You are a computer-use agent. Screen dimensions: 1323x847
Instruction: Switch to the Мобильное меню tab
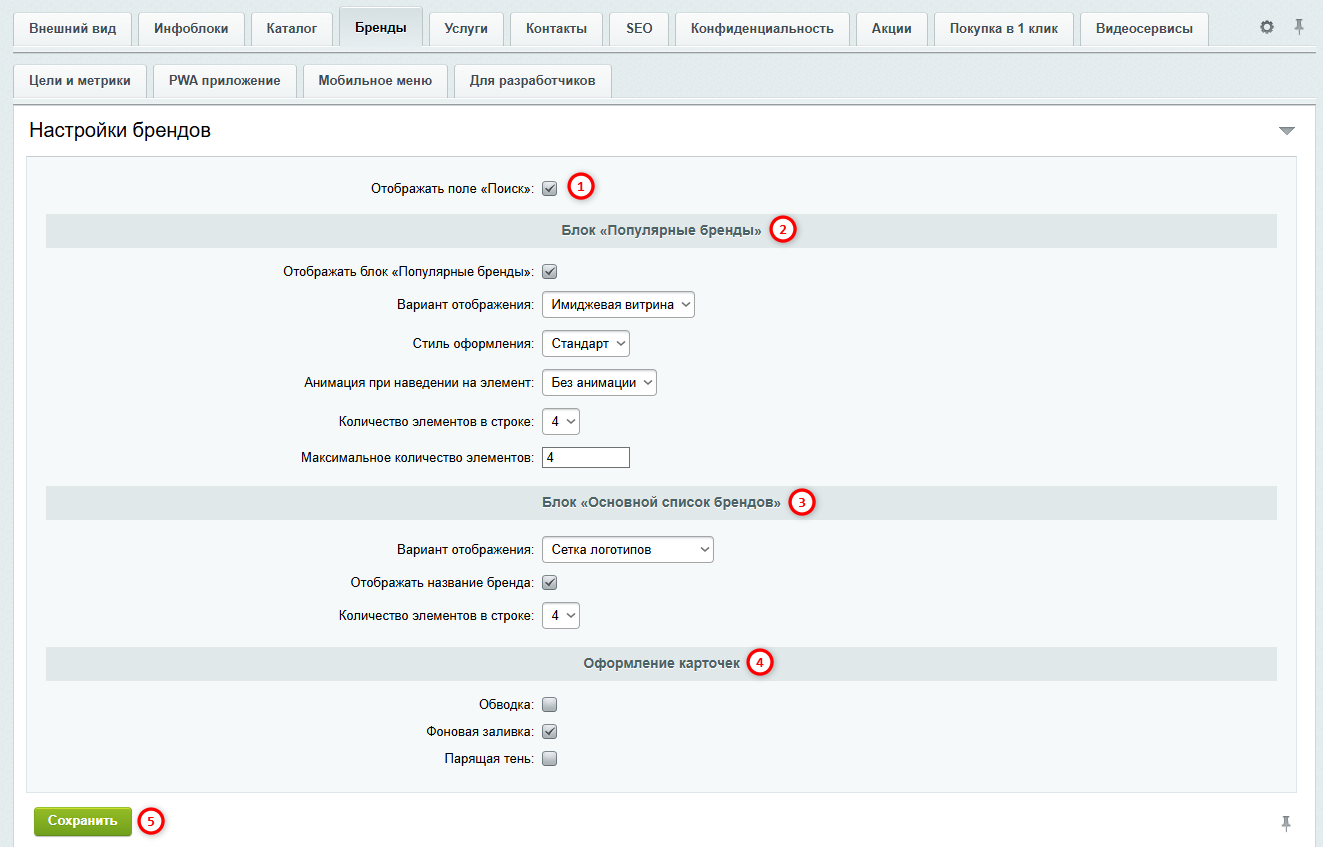click(375, 81)
